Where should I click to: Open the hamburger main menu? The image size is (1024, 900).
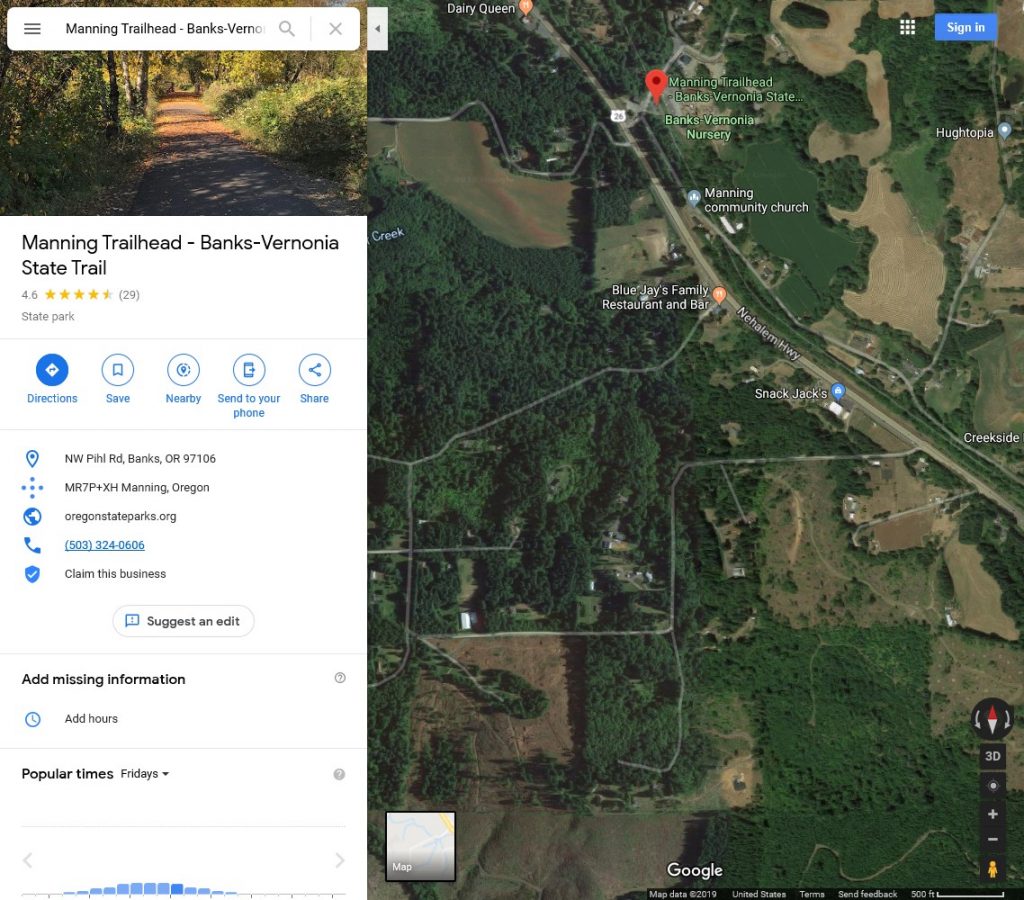32,29
